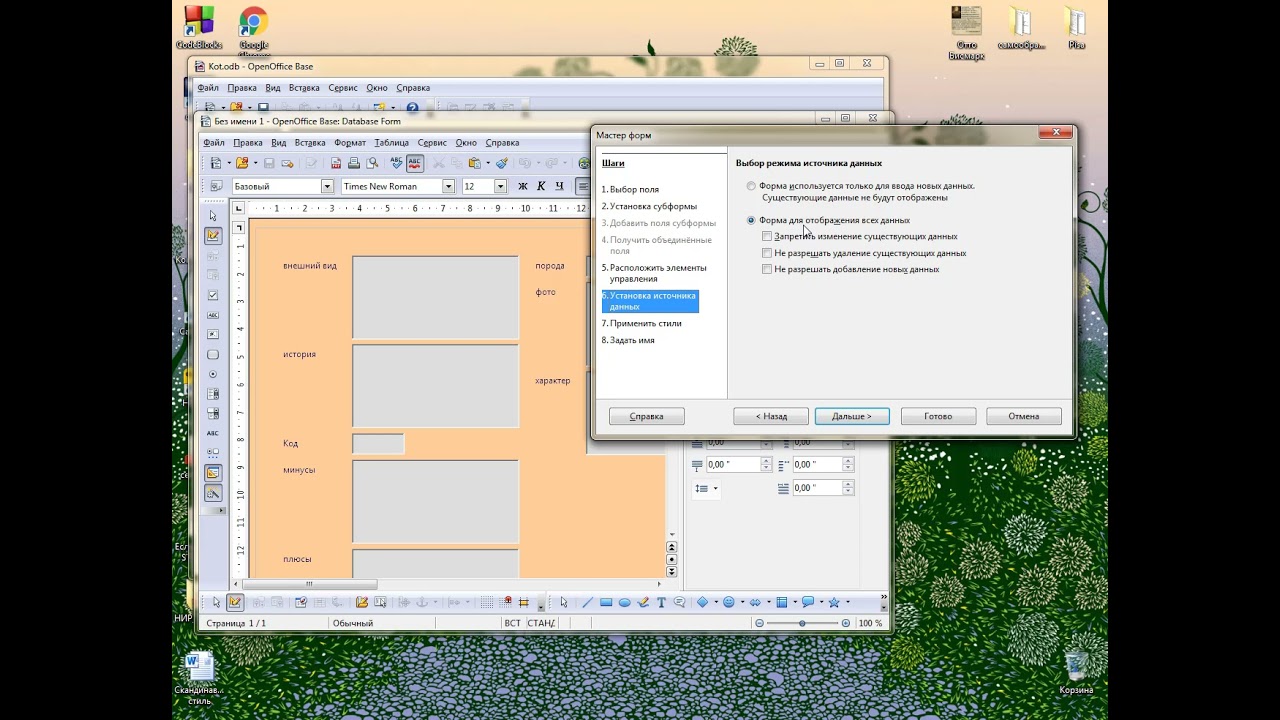Select radio 'Форма для отображения всех данных'
Screen dimensions: 1280x720
click(751, 220)
